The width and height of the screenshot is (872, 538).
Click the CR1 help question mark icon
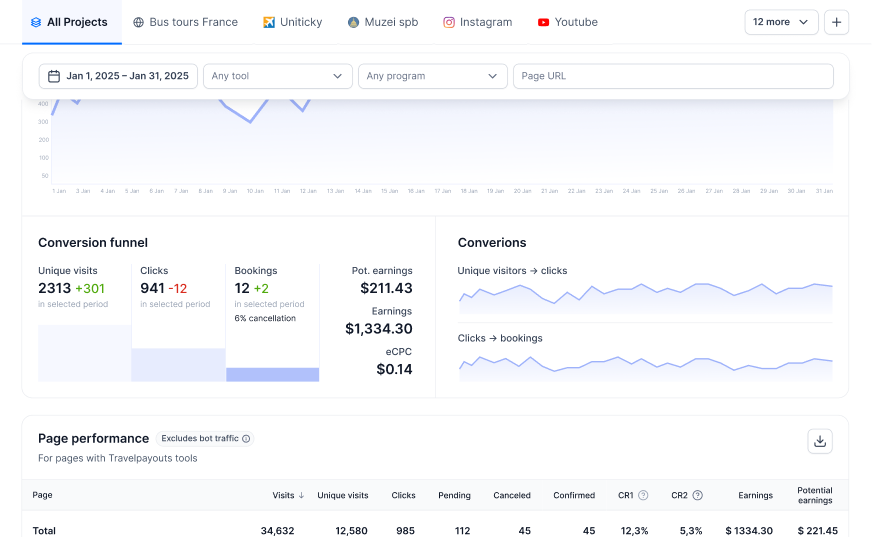click(643, 495)
